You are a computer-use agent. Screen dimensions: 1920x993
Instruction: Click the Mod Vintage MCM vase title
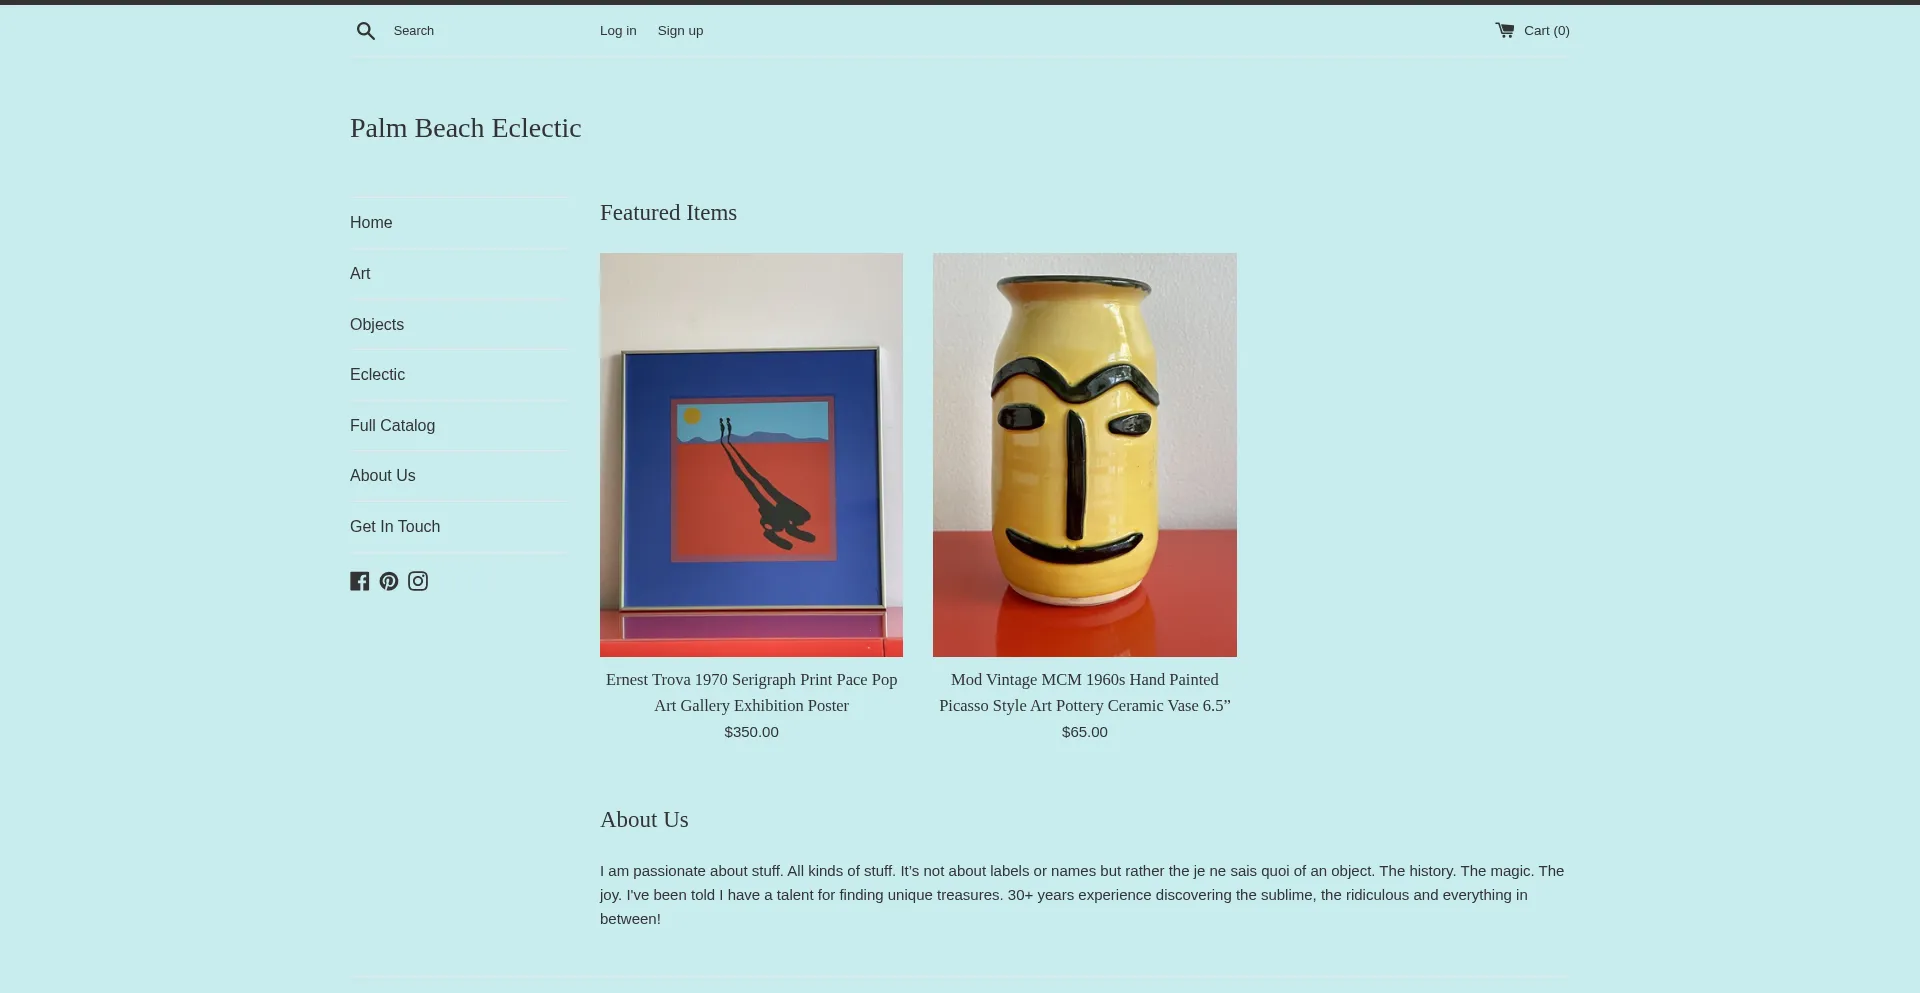coord(1085,692)
